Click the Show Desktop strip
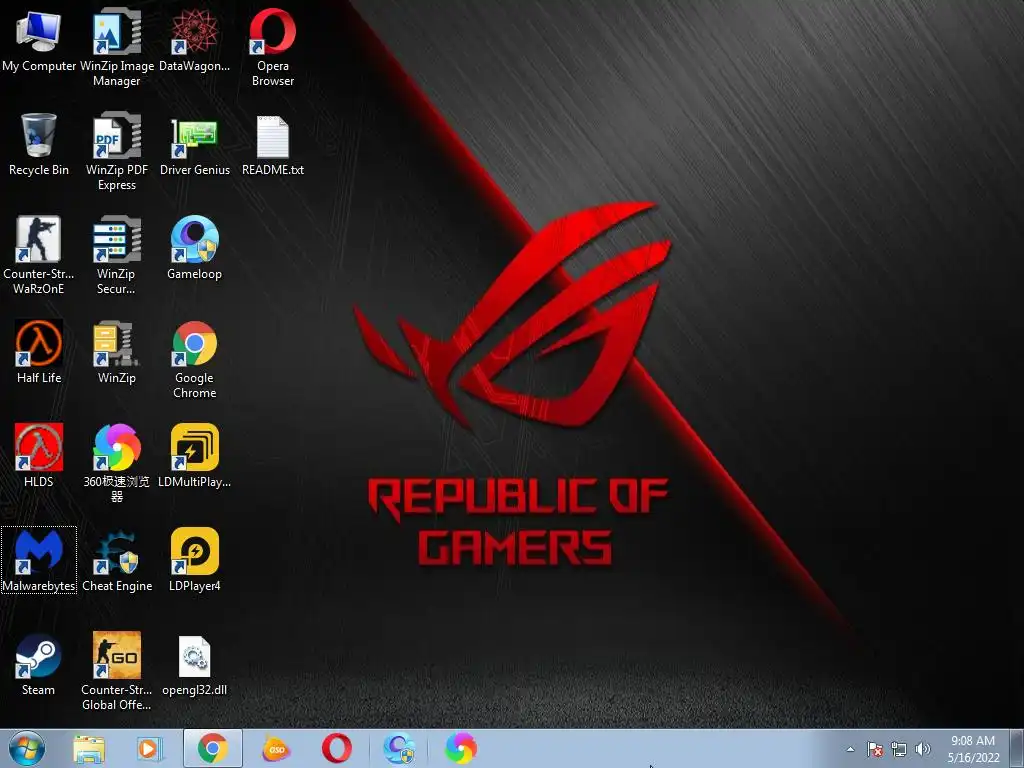 point(1018,748)
